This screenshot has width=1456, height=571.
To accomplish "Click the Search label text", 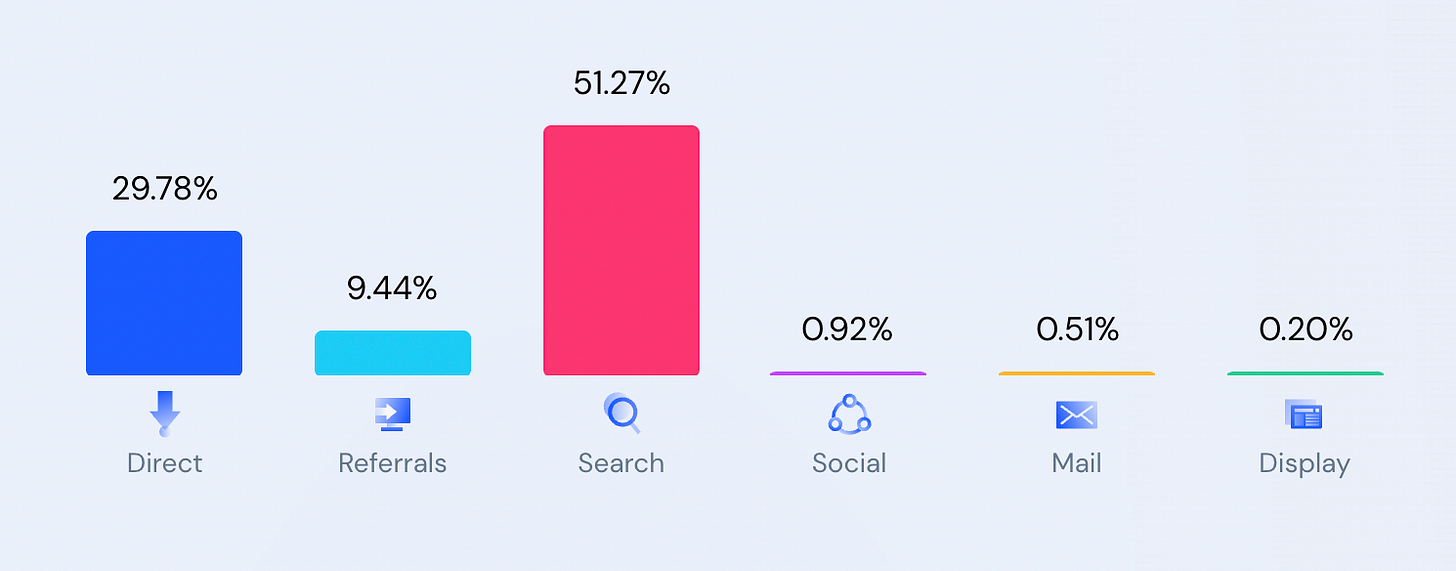I will pyautogui.click(x=621, y=463).
